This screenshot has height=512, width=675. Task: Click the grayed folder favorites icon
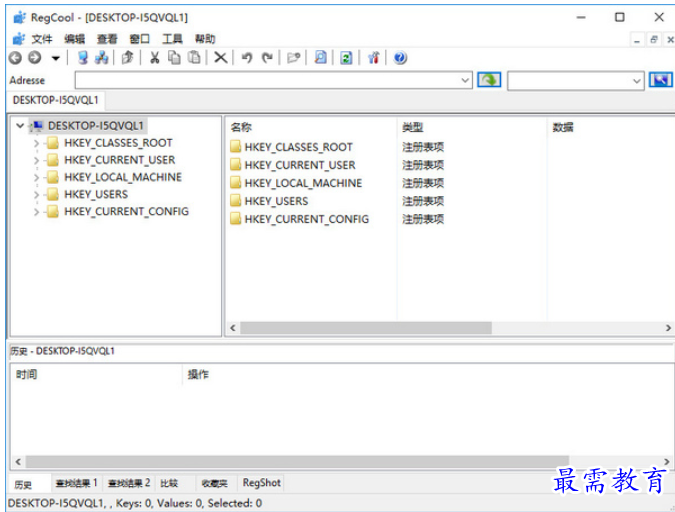294,58
